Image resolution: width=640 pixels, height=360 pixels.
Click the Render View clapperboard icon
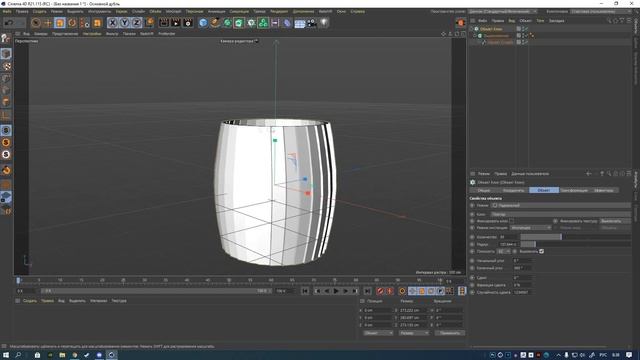click(x=164, y=23)
